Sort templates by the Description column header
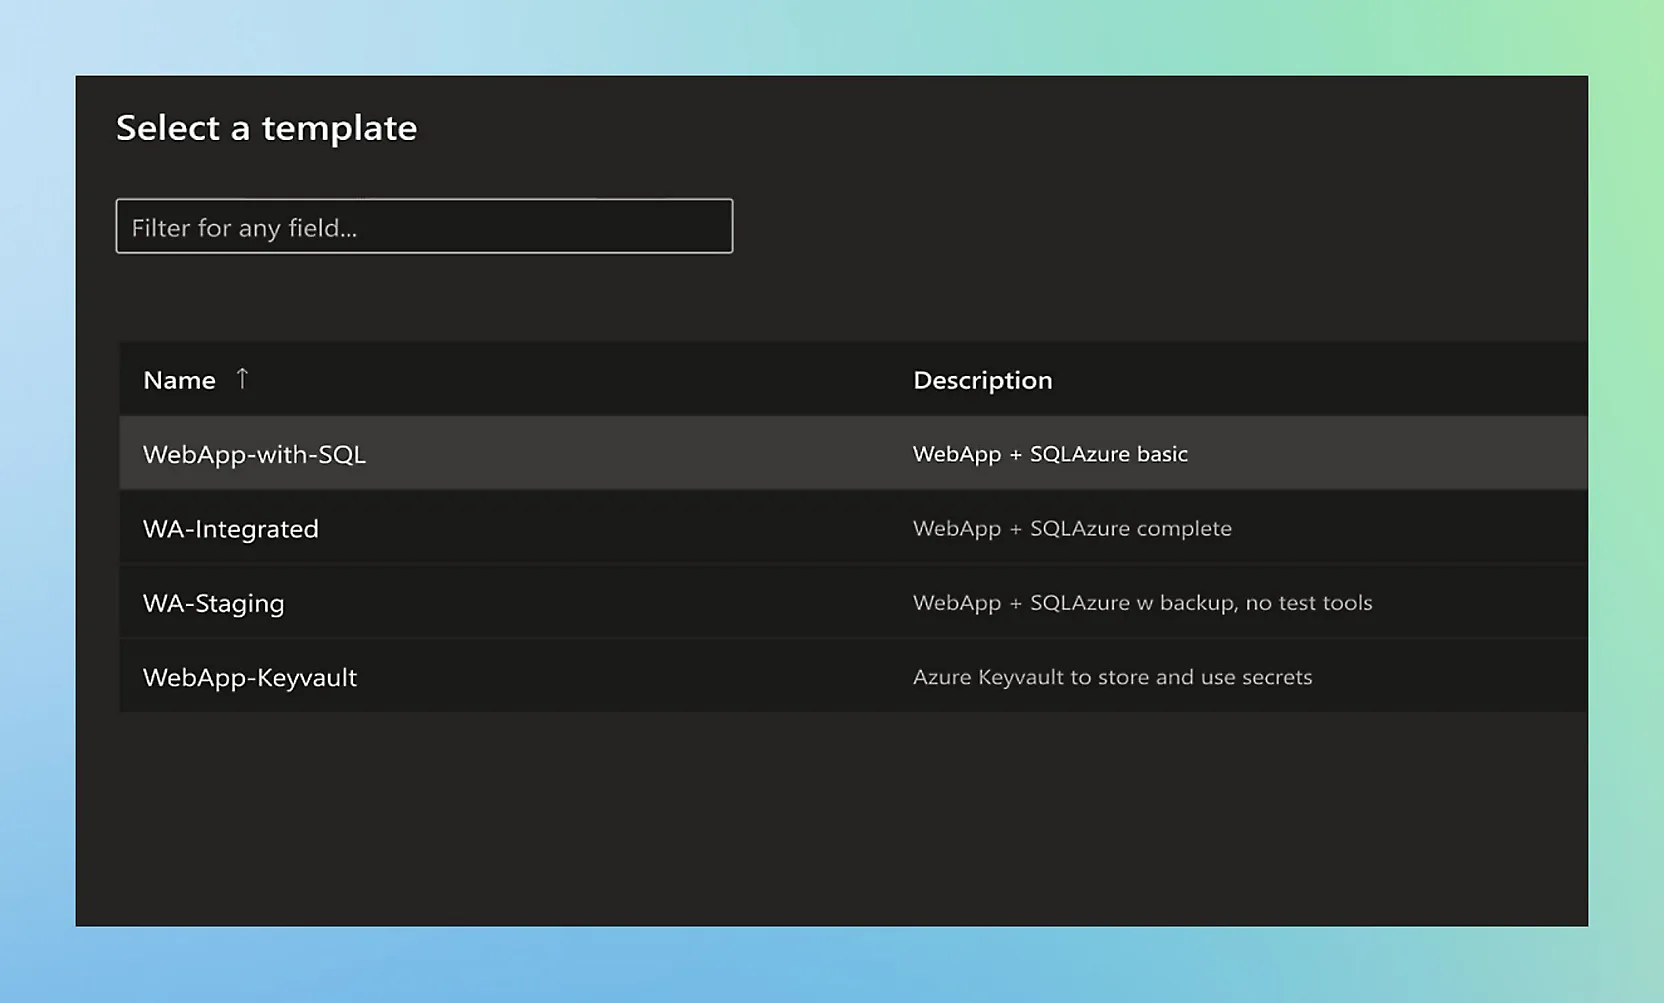The height and width of the screenshot is (1003, 1664). (982, 380)
